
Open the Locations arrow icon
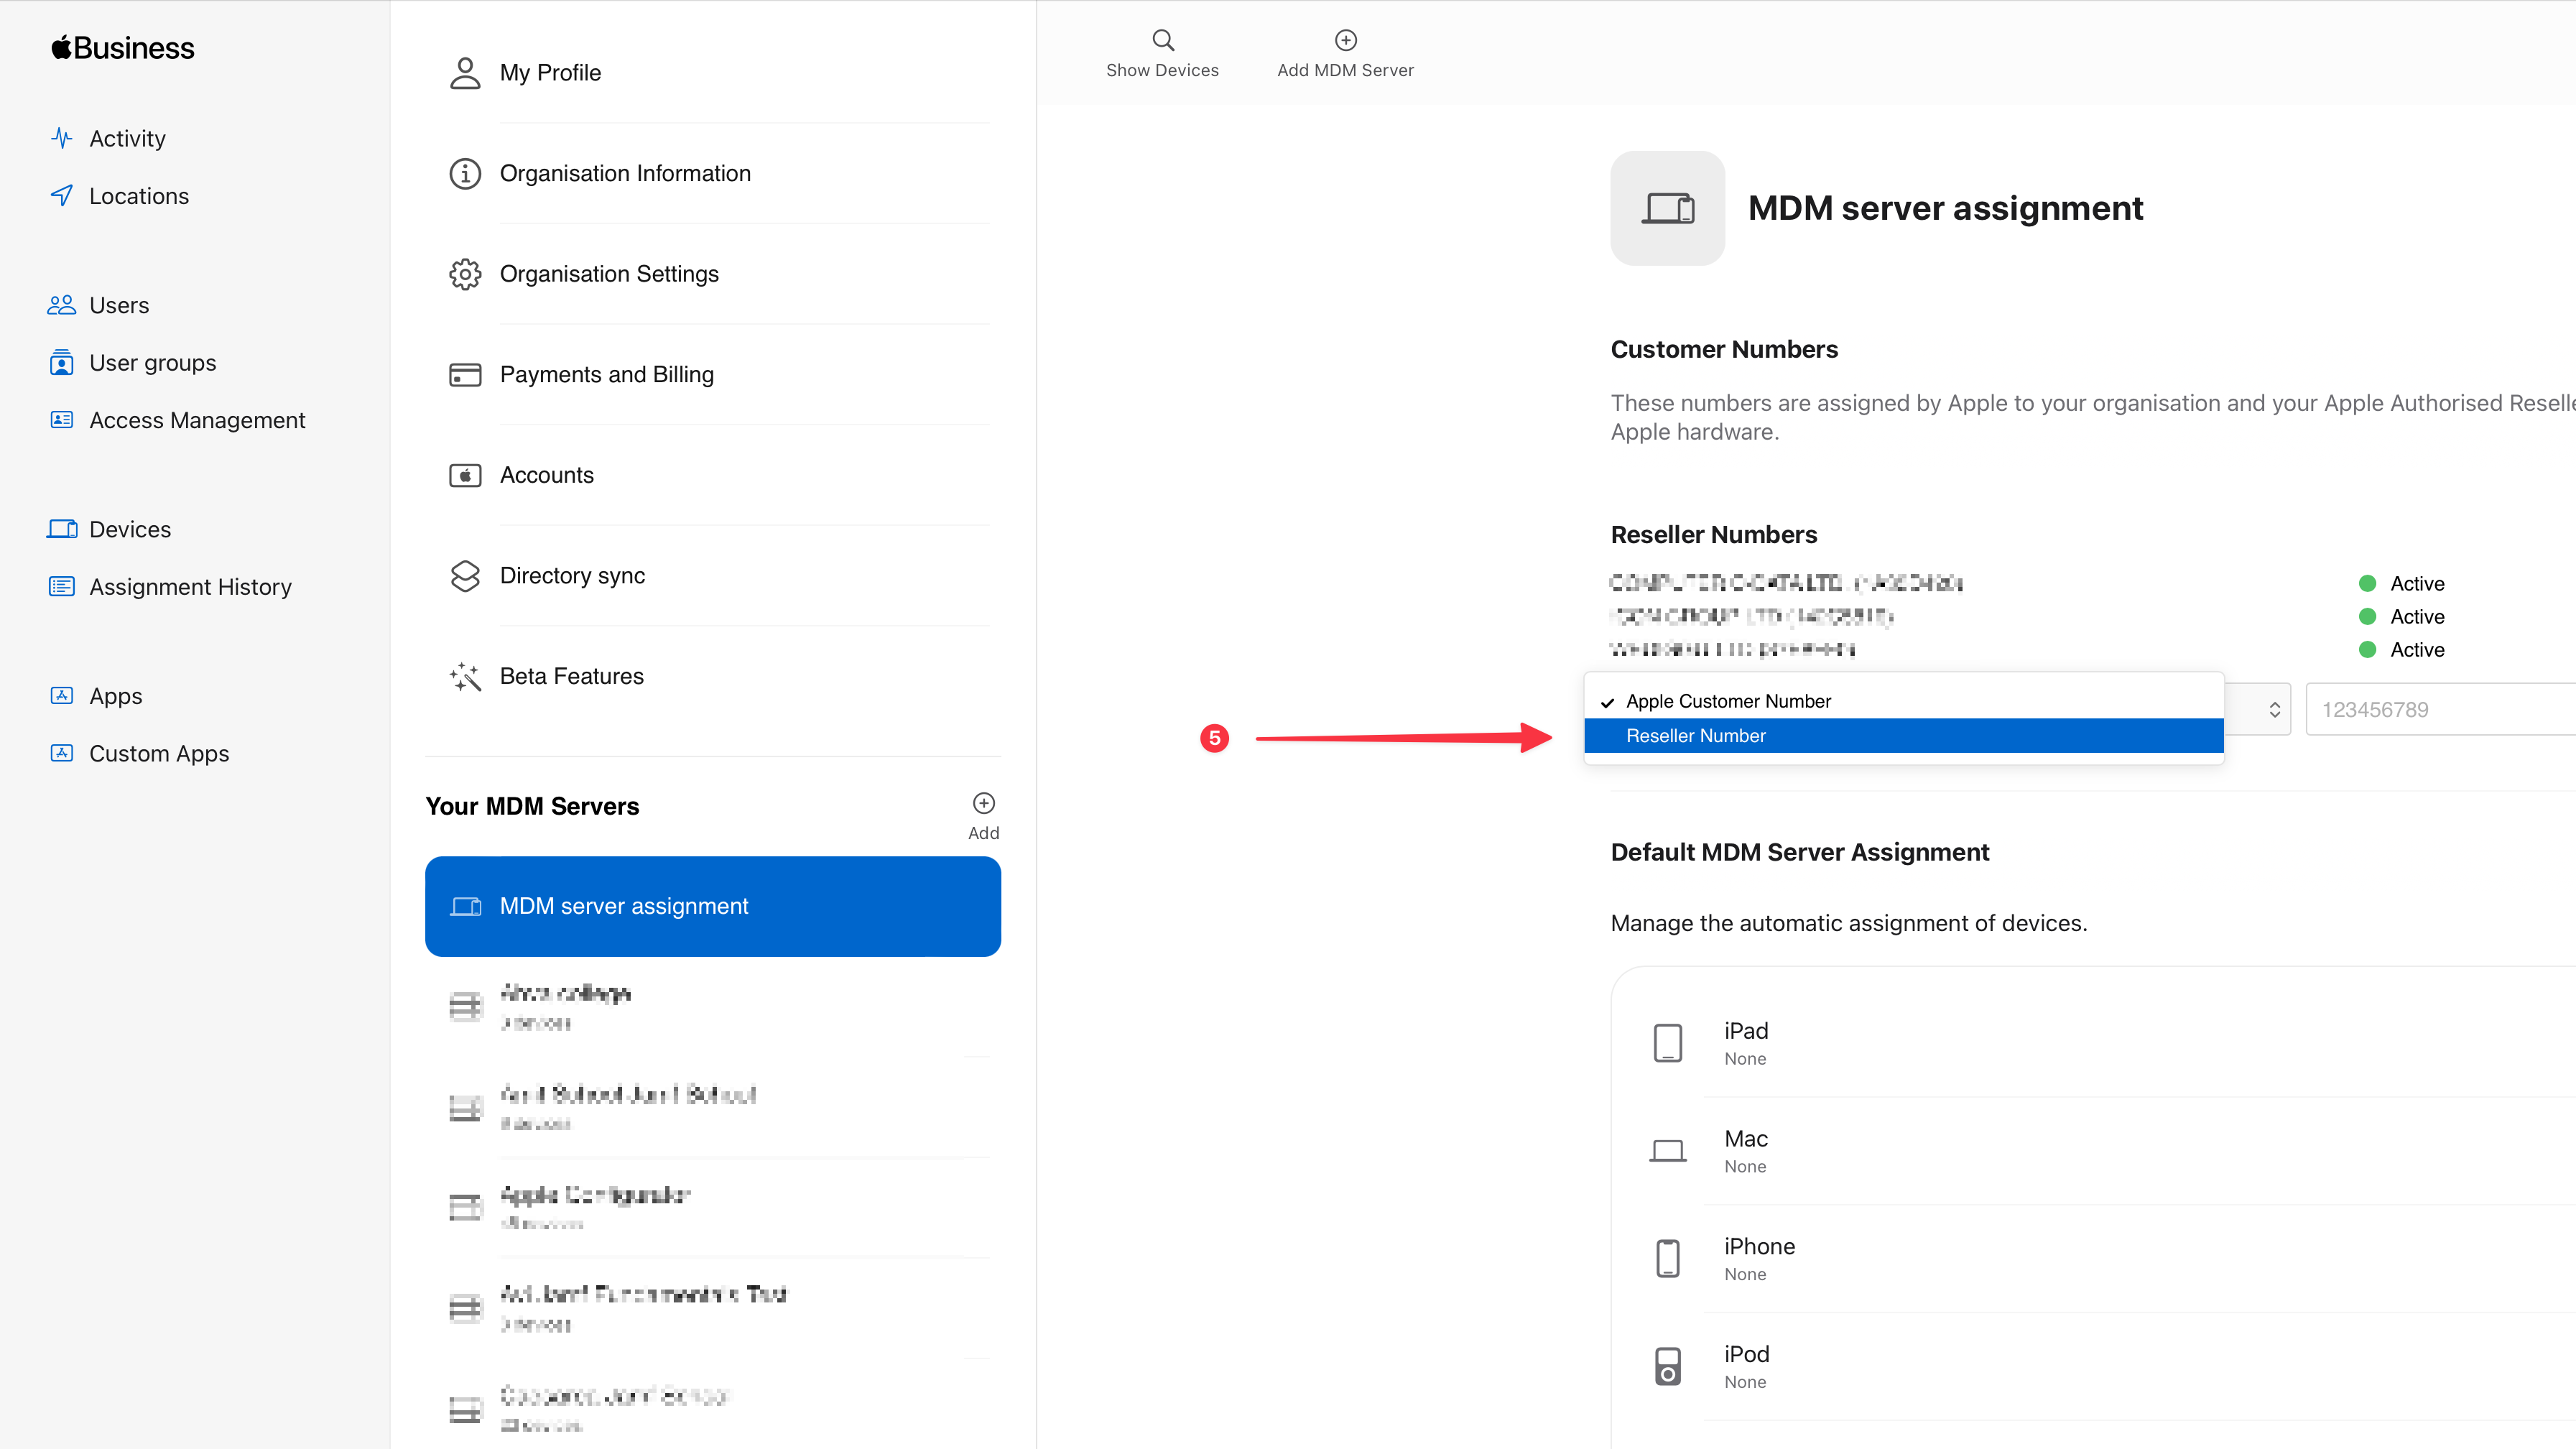coord(62,196)
